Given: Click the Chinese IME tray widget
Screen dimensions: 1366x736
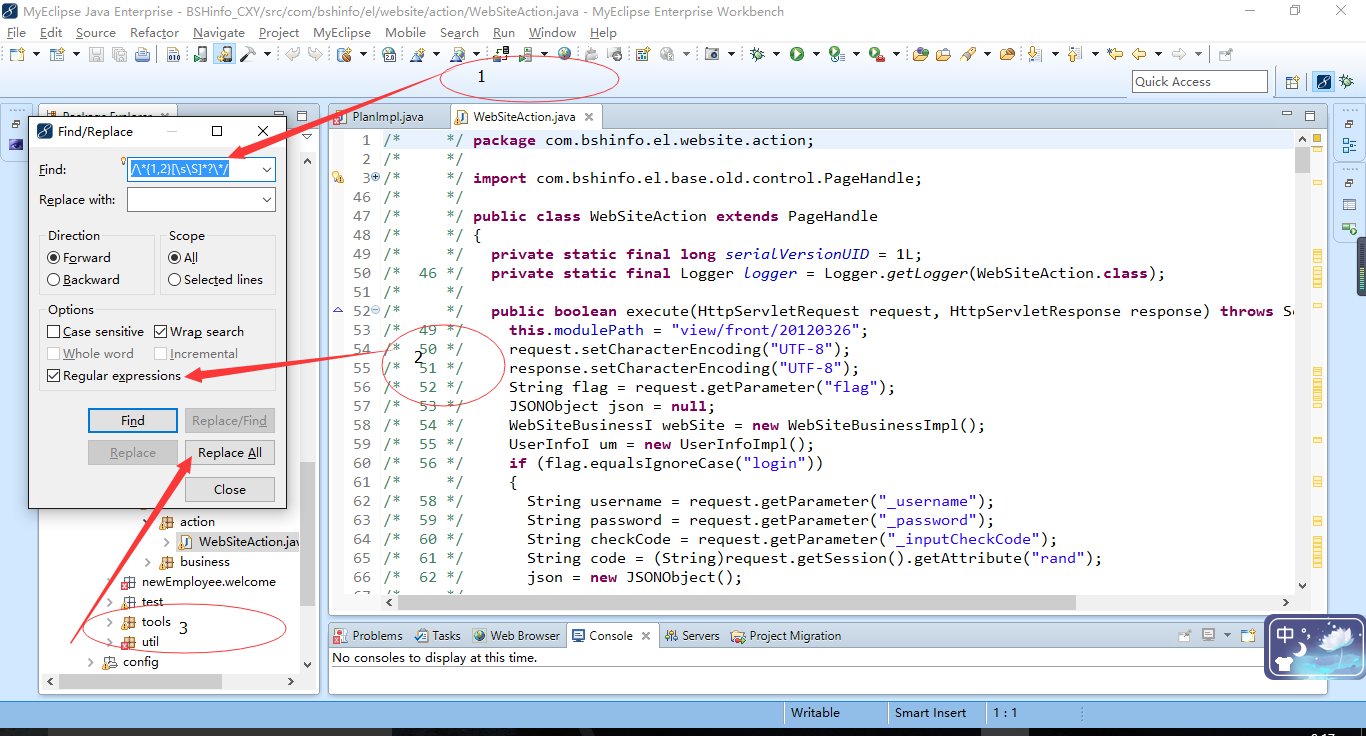Looking at the screenshot, I should click(1313, 647).
